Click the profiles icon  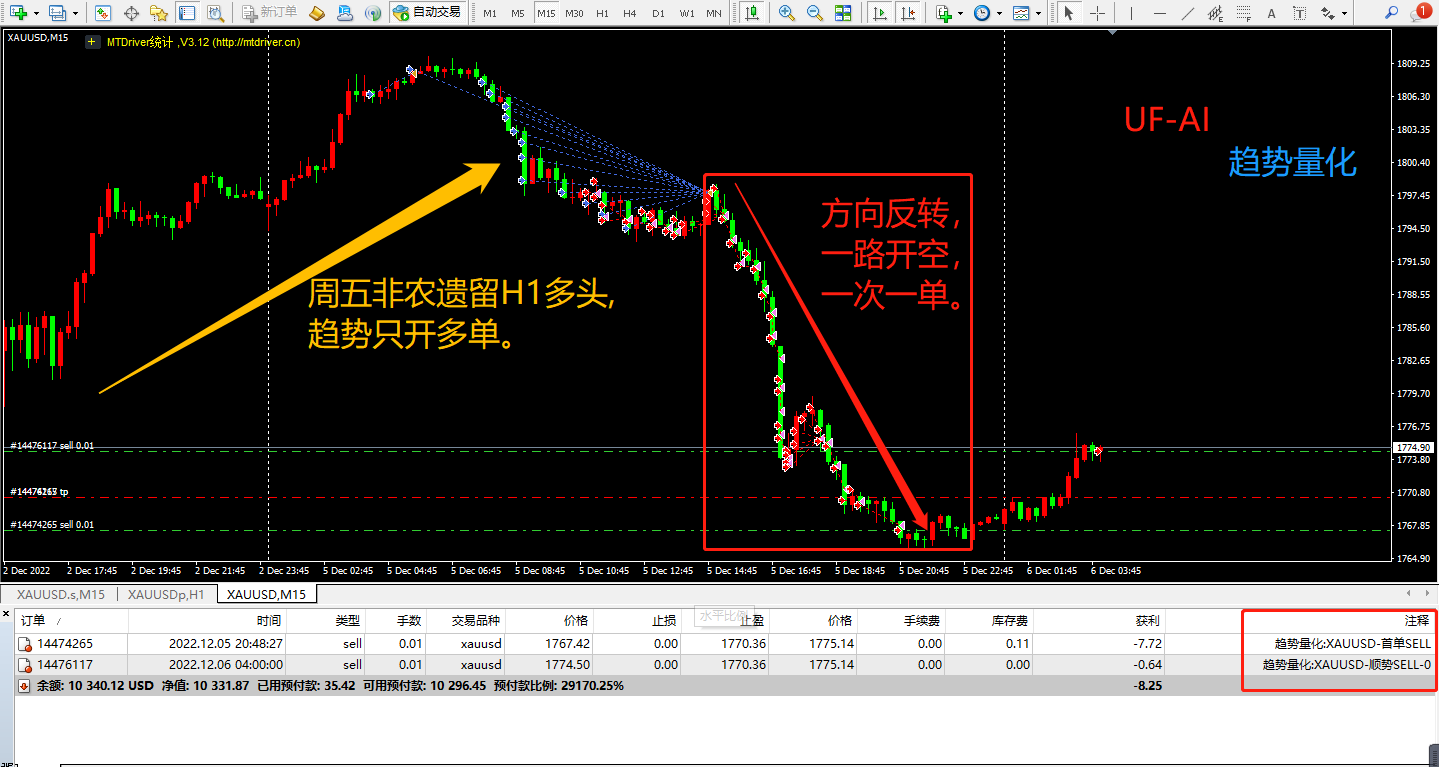click(x=56, y=13)
